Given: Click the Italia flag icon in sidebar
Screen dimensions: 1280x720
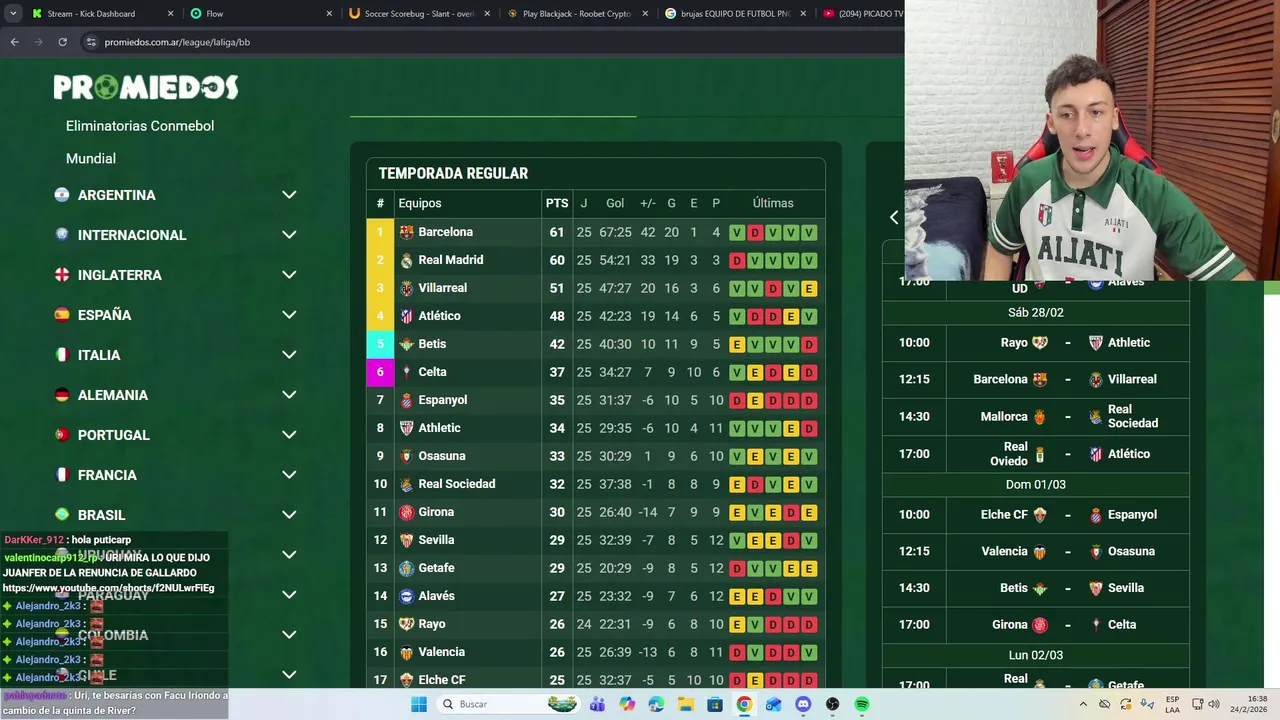Looking at the screenshot, I should 62,355.
